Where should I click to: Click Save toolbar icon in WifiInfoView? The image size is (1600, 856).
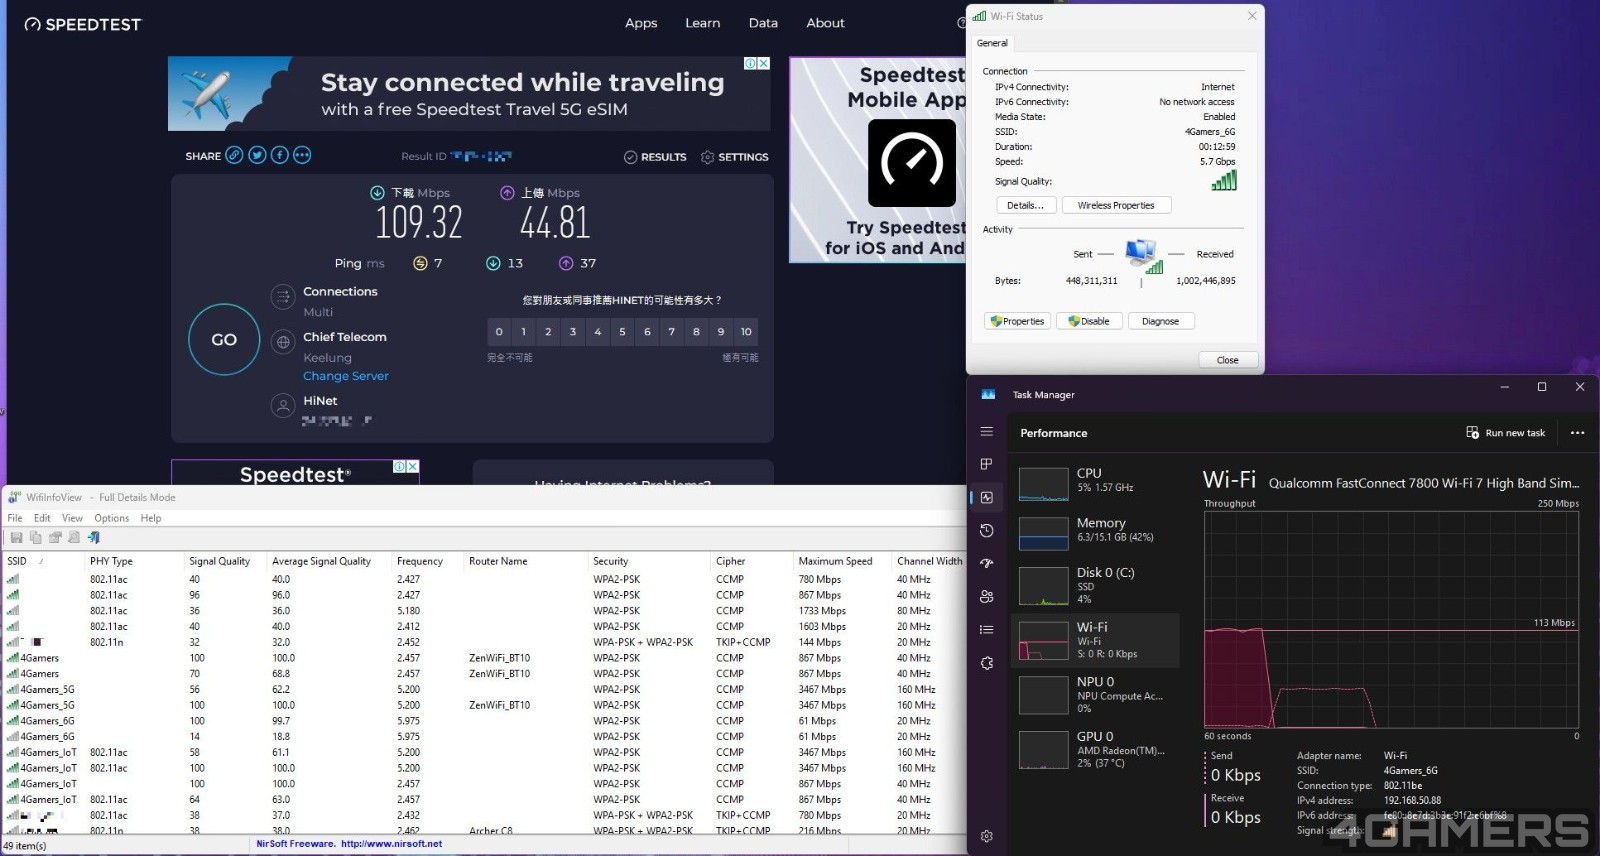coord(16,538)
